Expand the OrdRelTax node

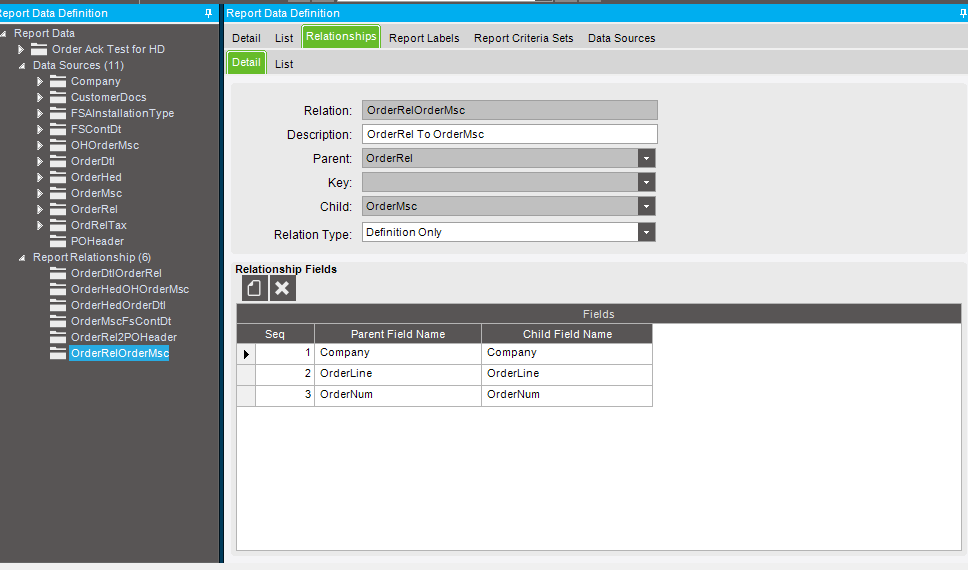pyautogui.click(x=40, y=226)
